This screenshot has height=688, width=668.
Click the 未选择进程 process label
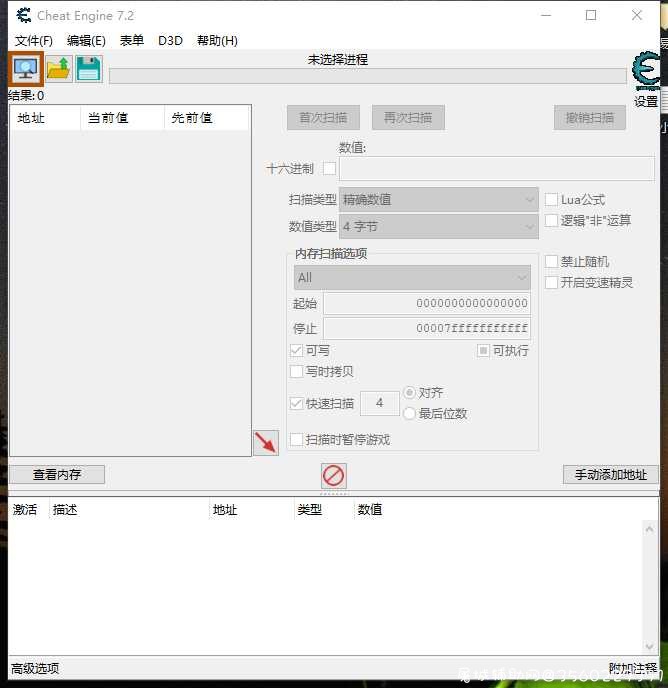(x=338, y=60)
